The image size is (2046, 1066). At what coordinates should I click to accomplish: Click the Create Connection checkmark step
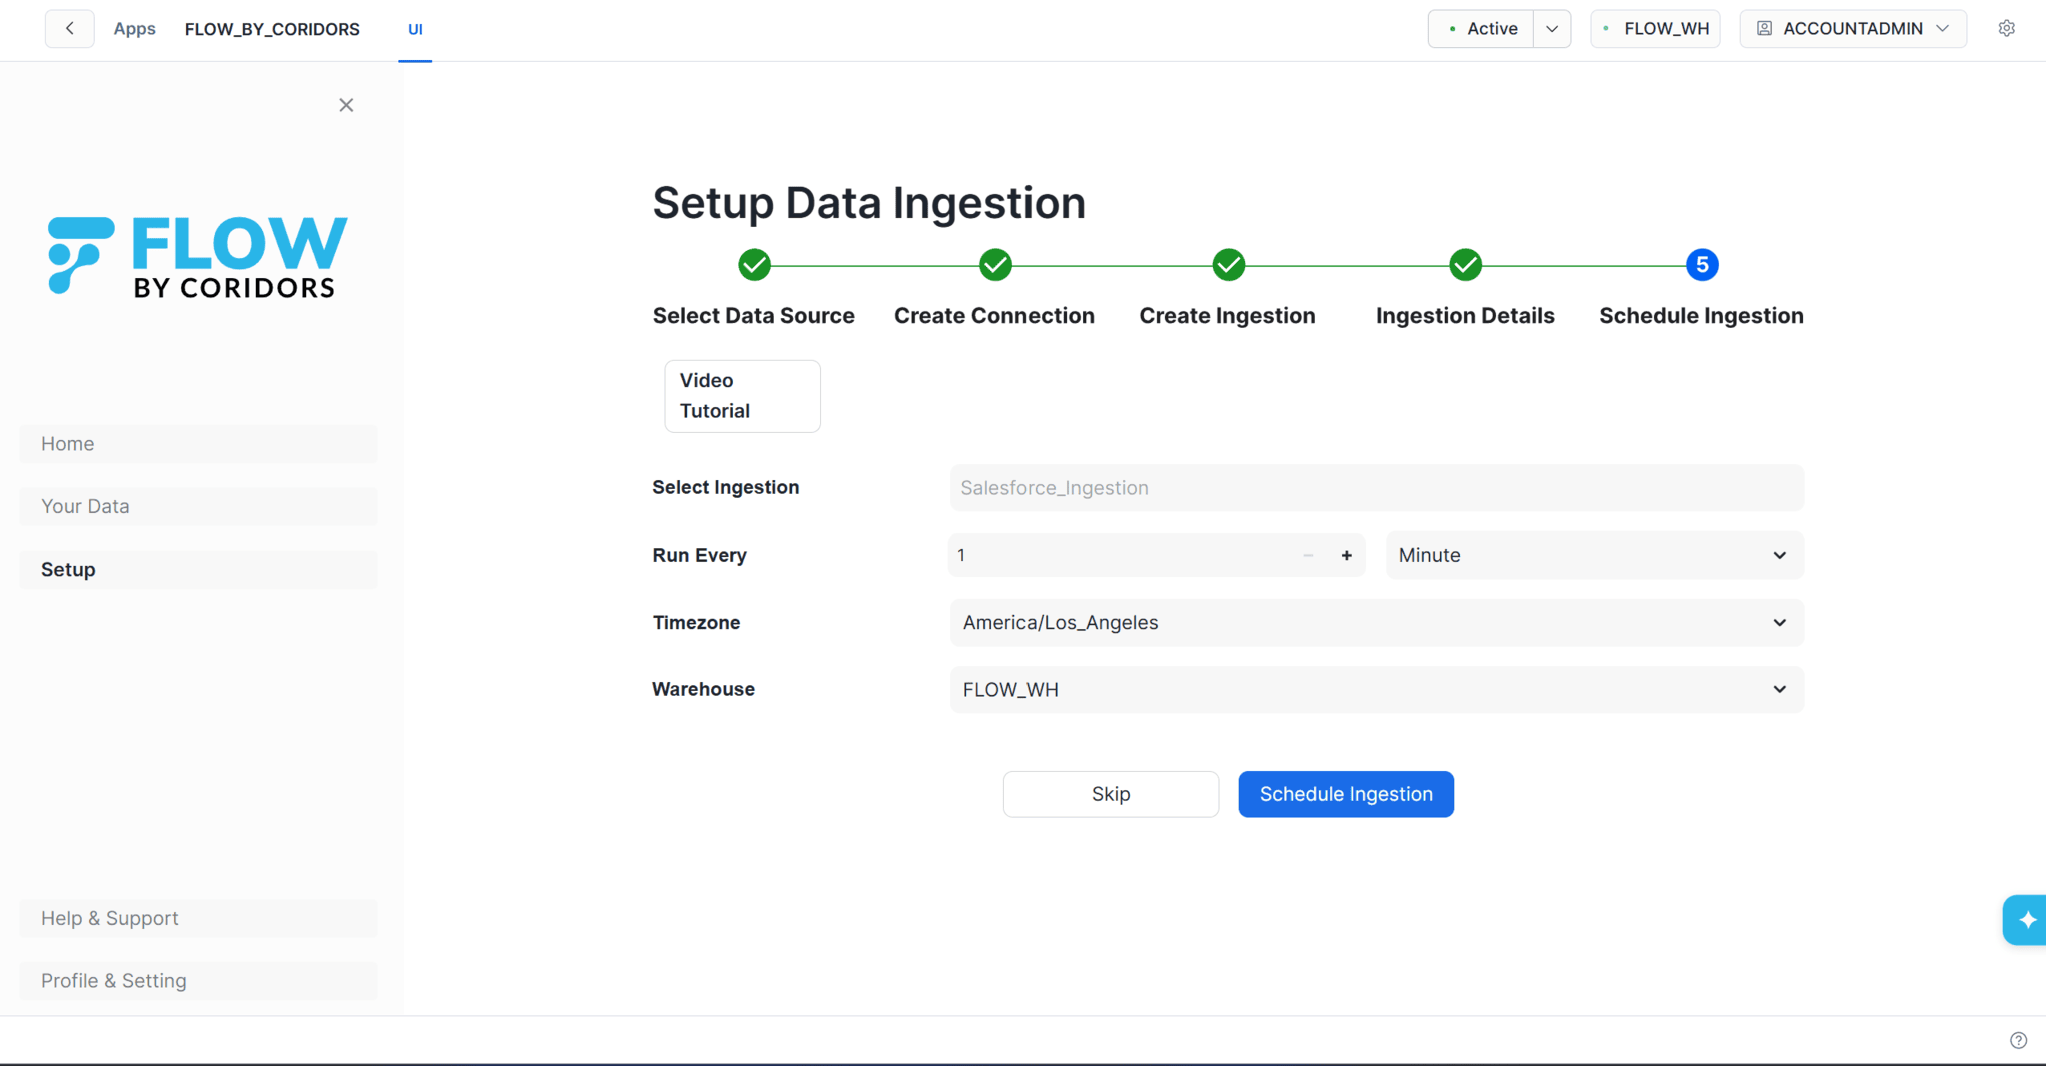tap(995, 265)
